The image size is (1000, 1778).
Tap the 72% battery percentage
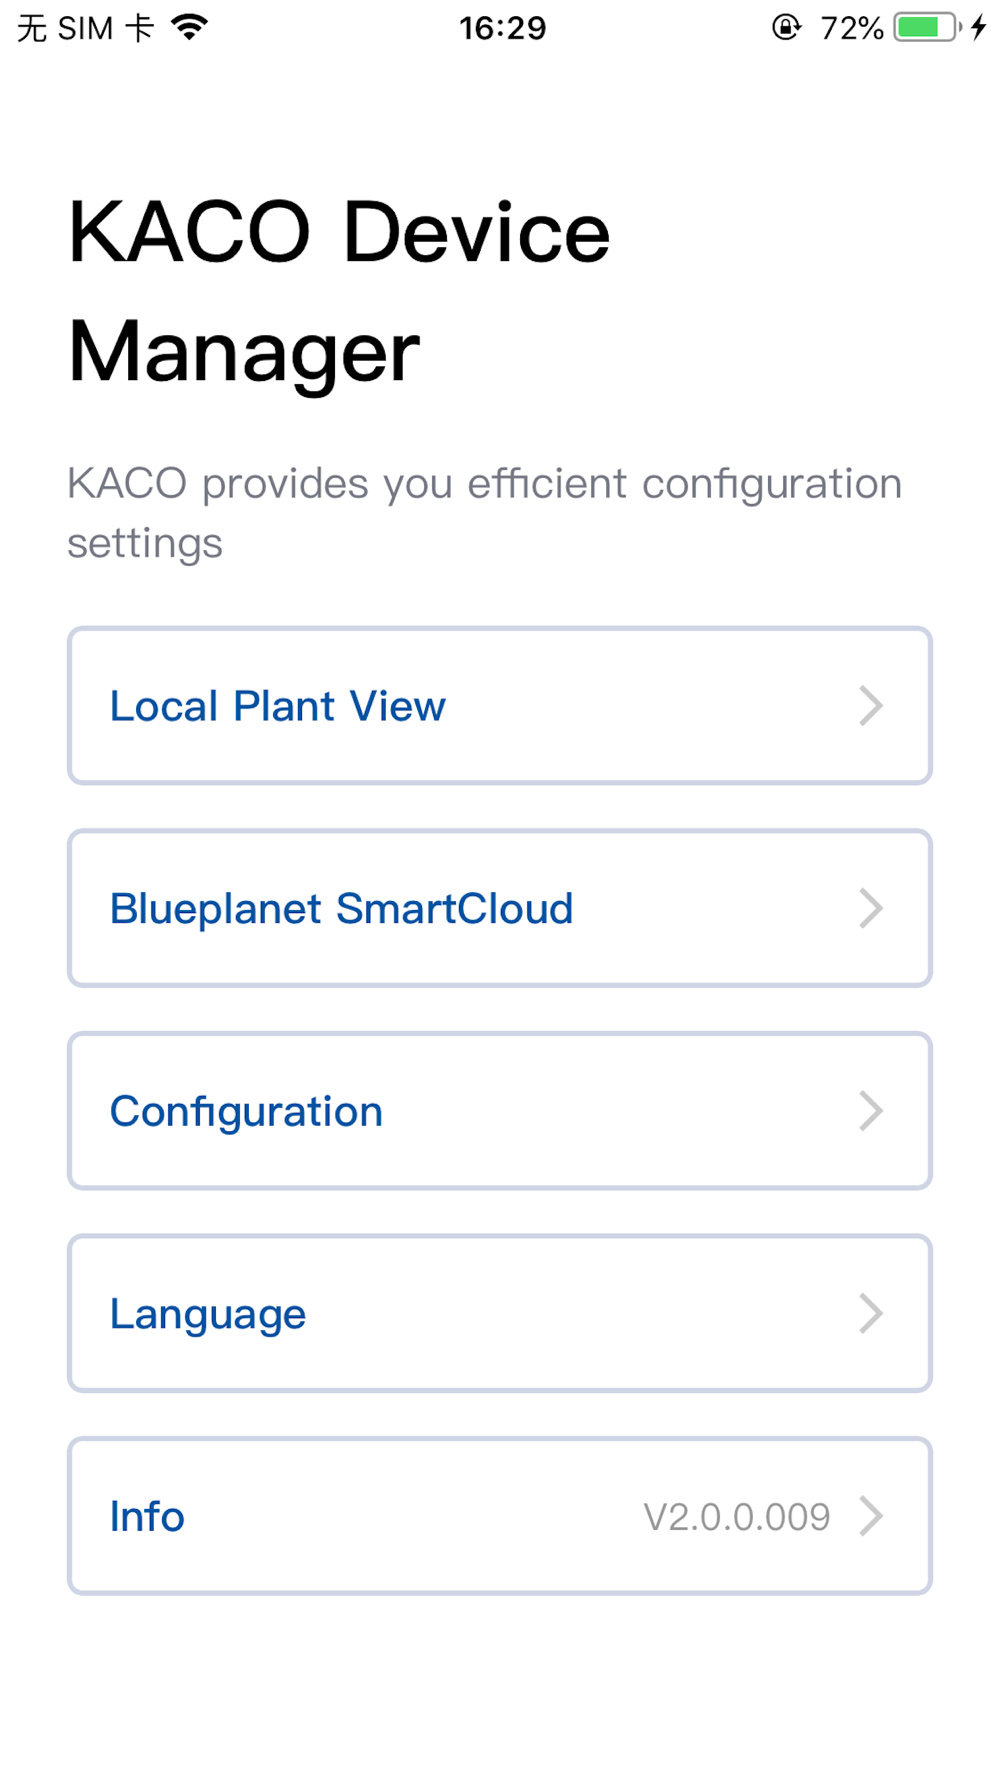tap(852, 28)
